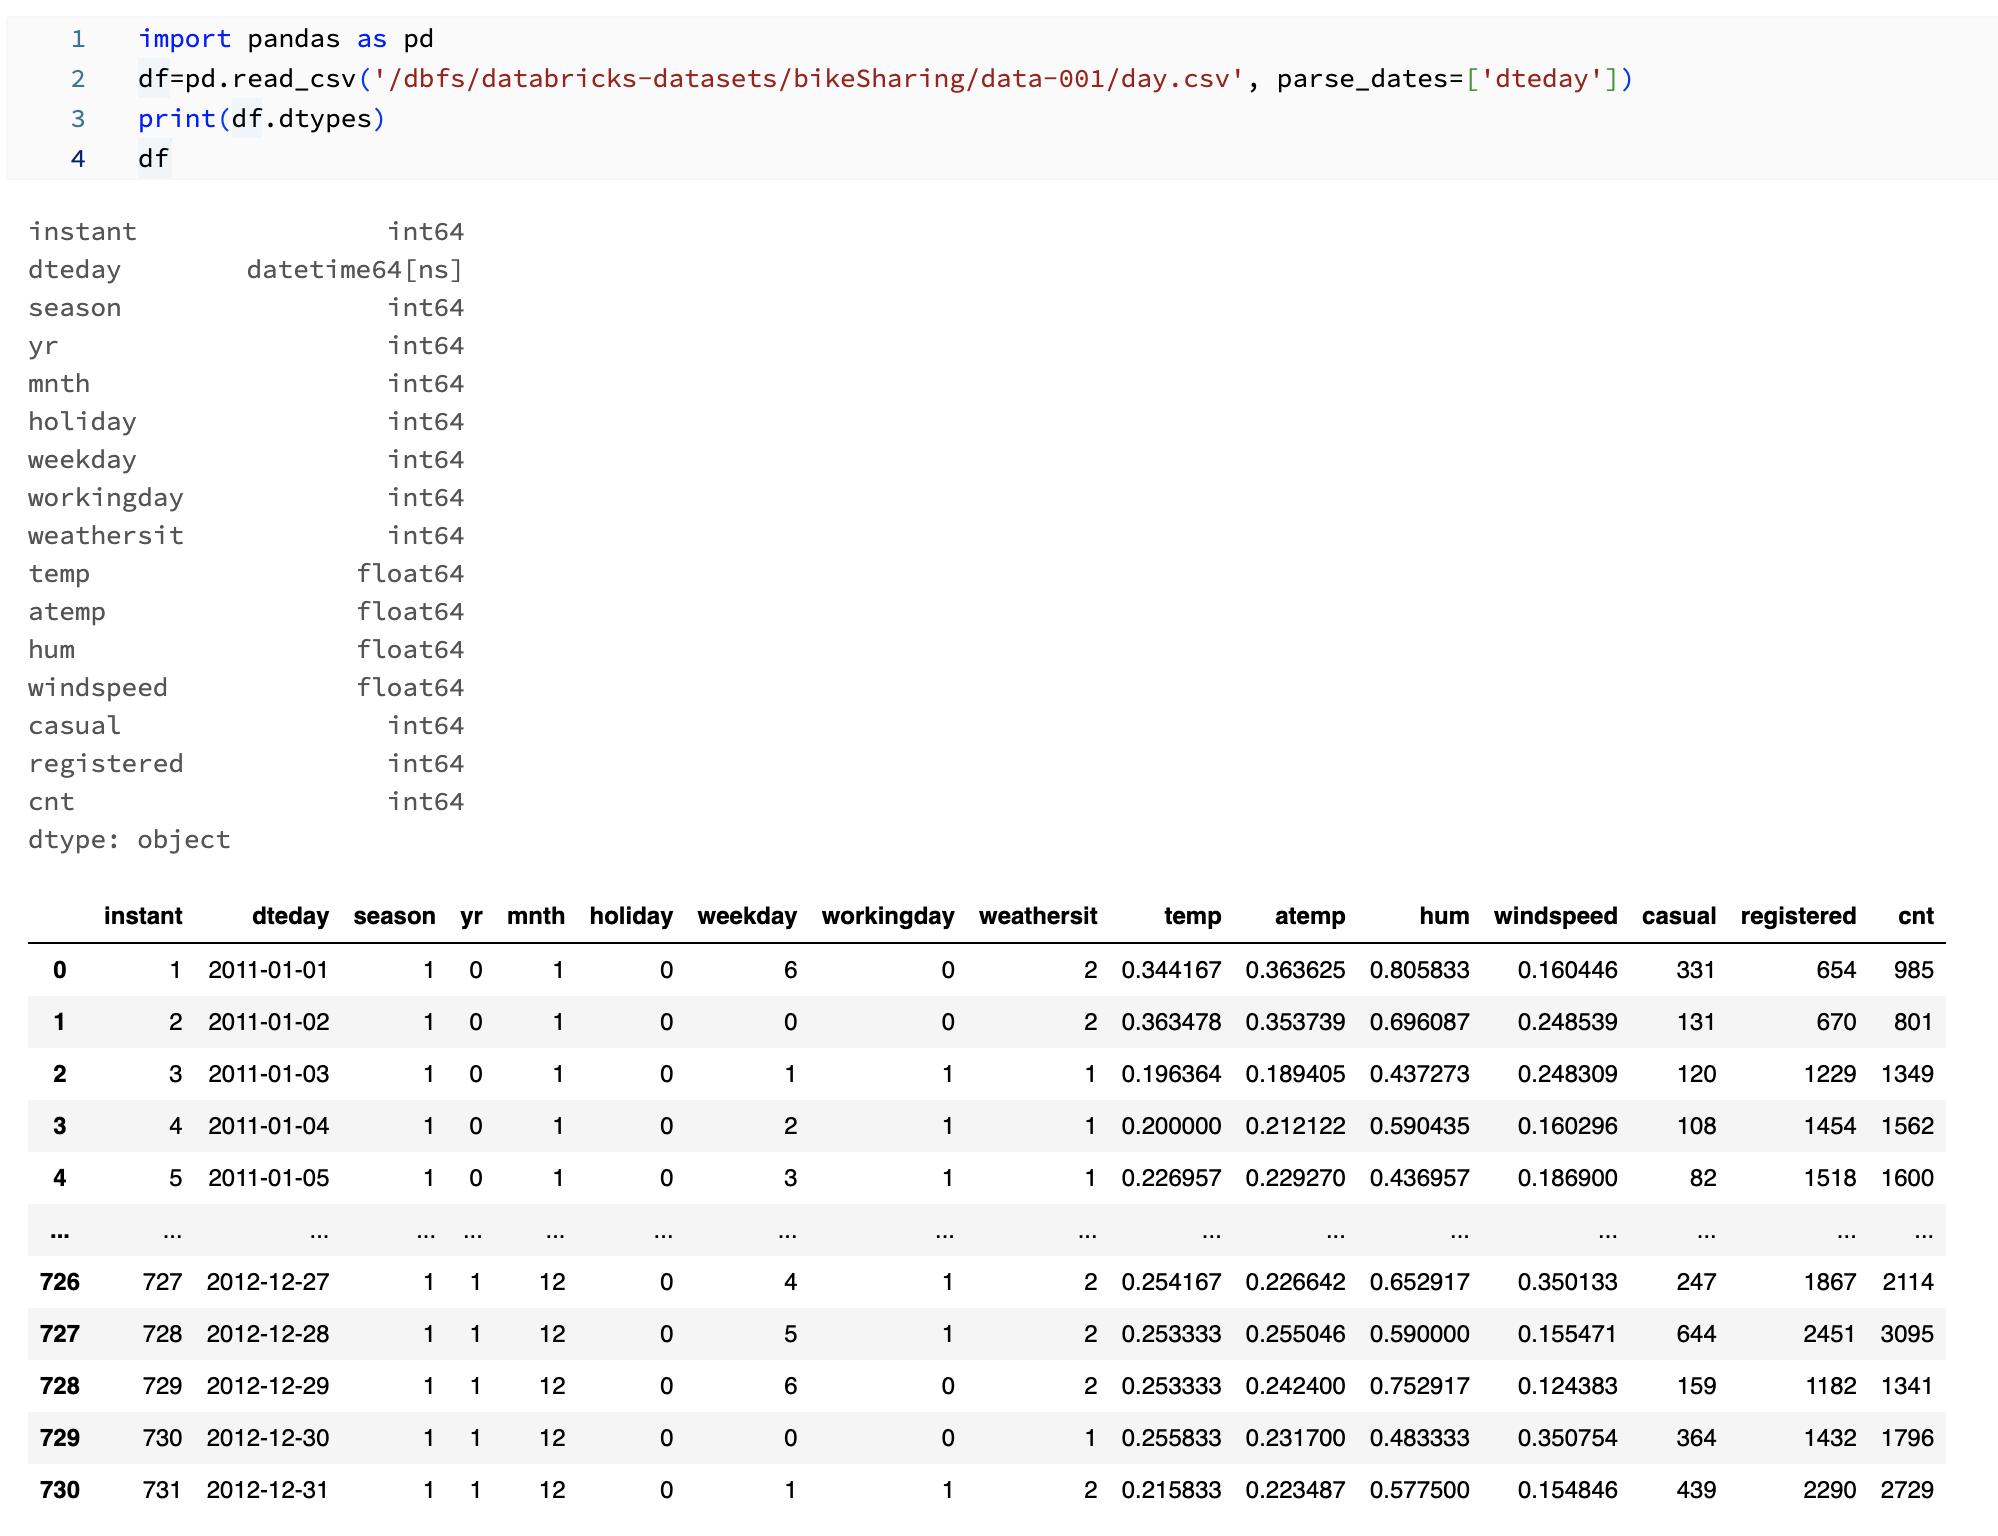This screenshot has width=1998, height=1536.
Task: Click the value 2729 in the last row
Action: point(1911,1489)
